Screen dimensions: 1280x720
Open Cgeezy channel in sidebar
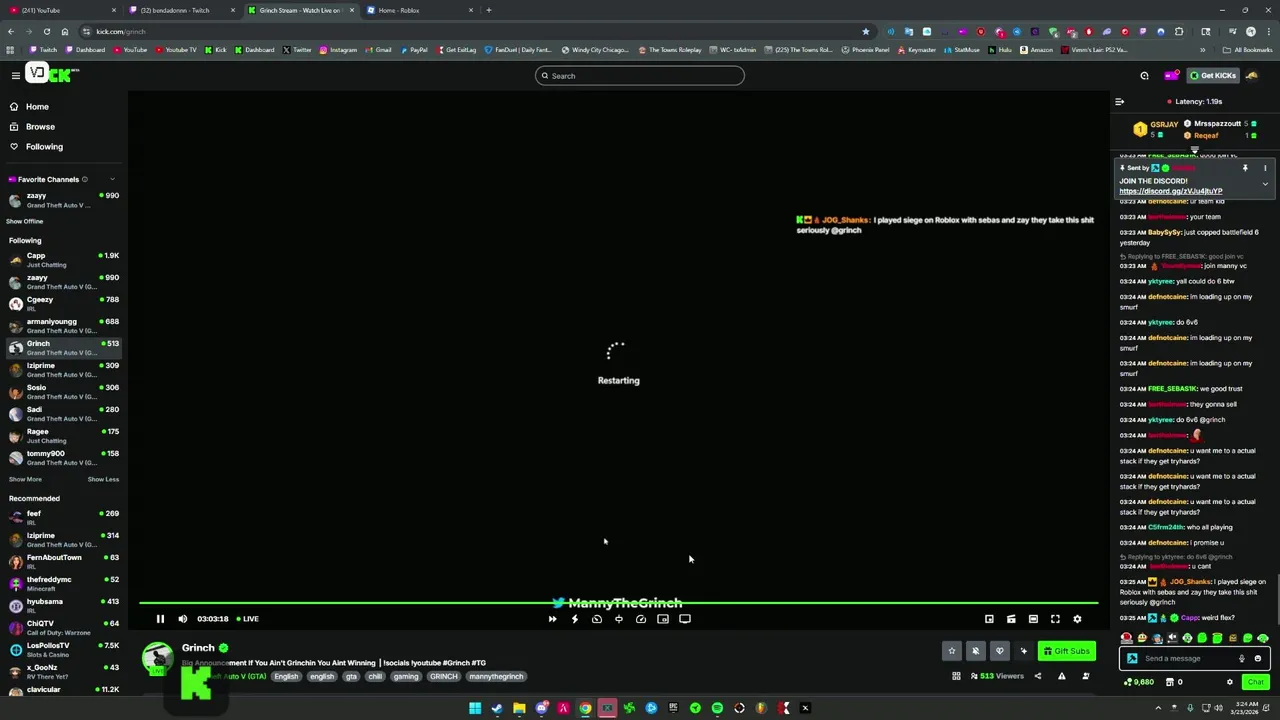64,304
